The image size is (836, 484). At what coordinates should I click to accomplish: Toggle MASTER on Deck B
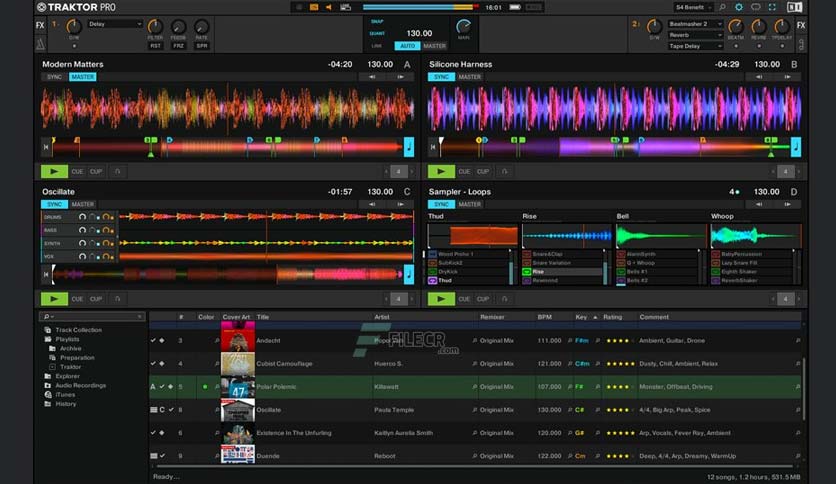click(x=470, y=77)
